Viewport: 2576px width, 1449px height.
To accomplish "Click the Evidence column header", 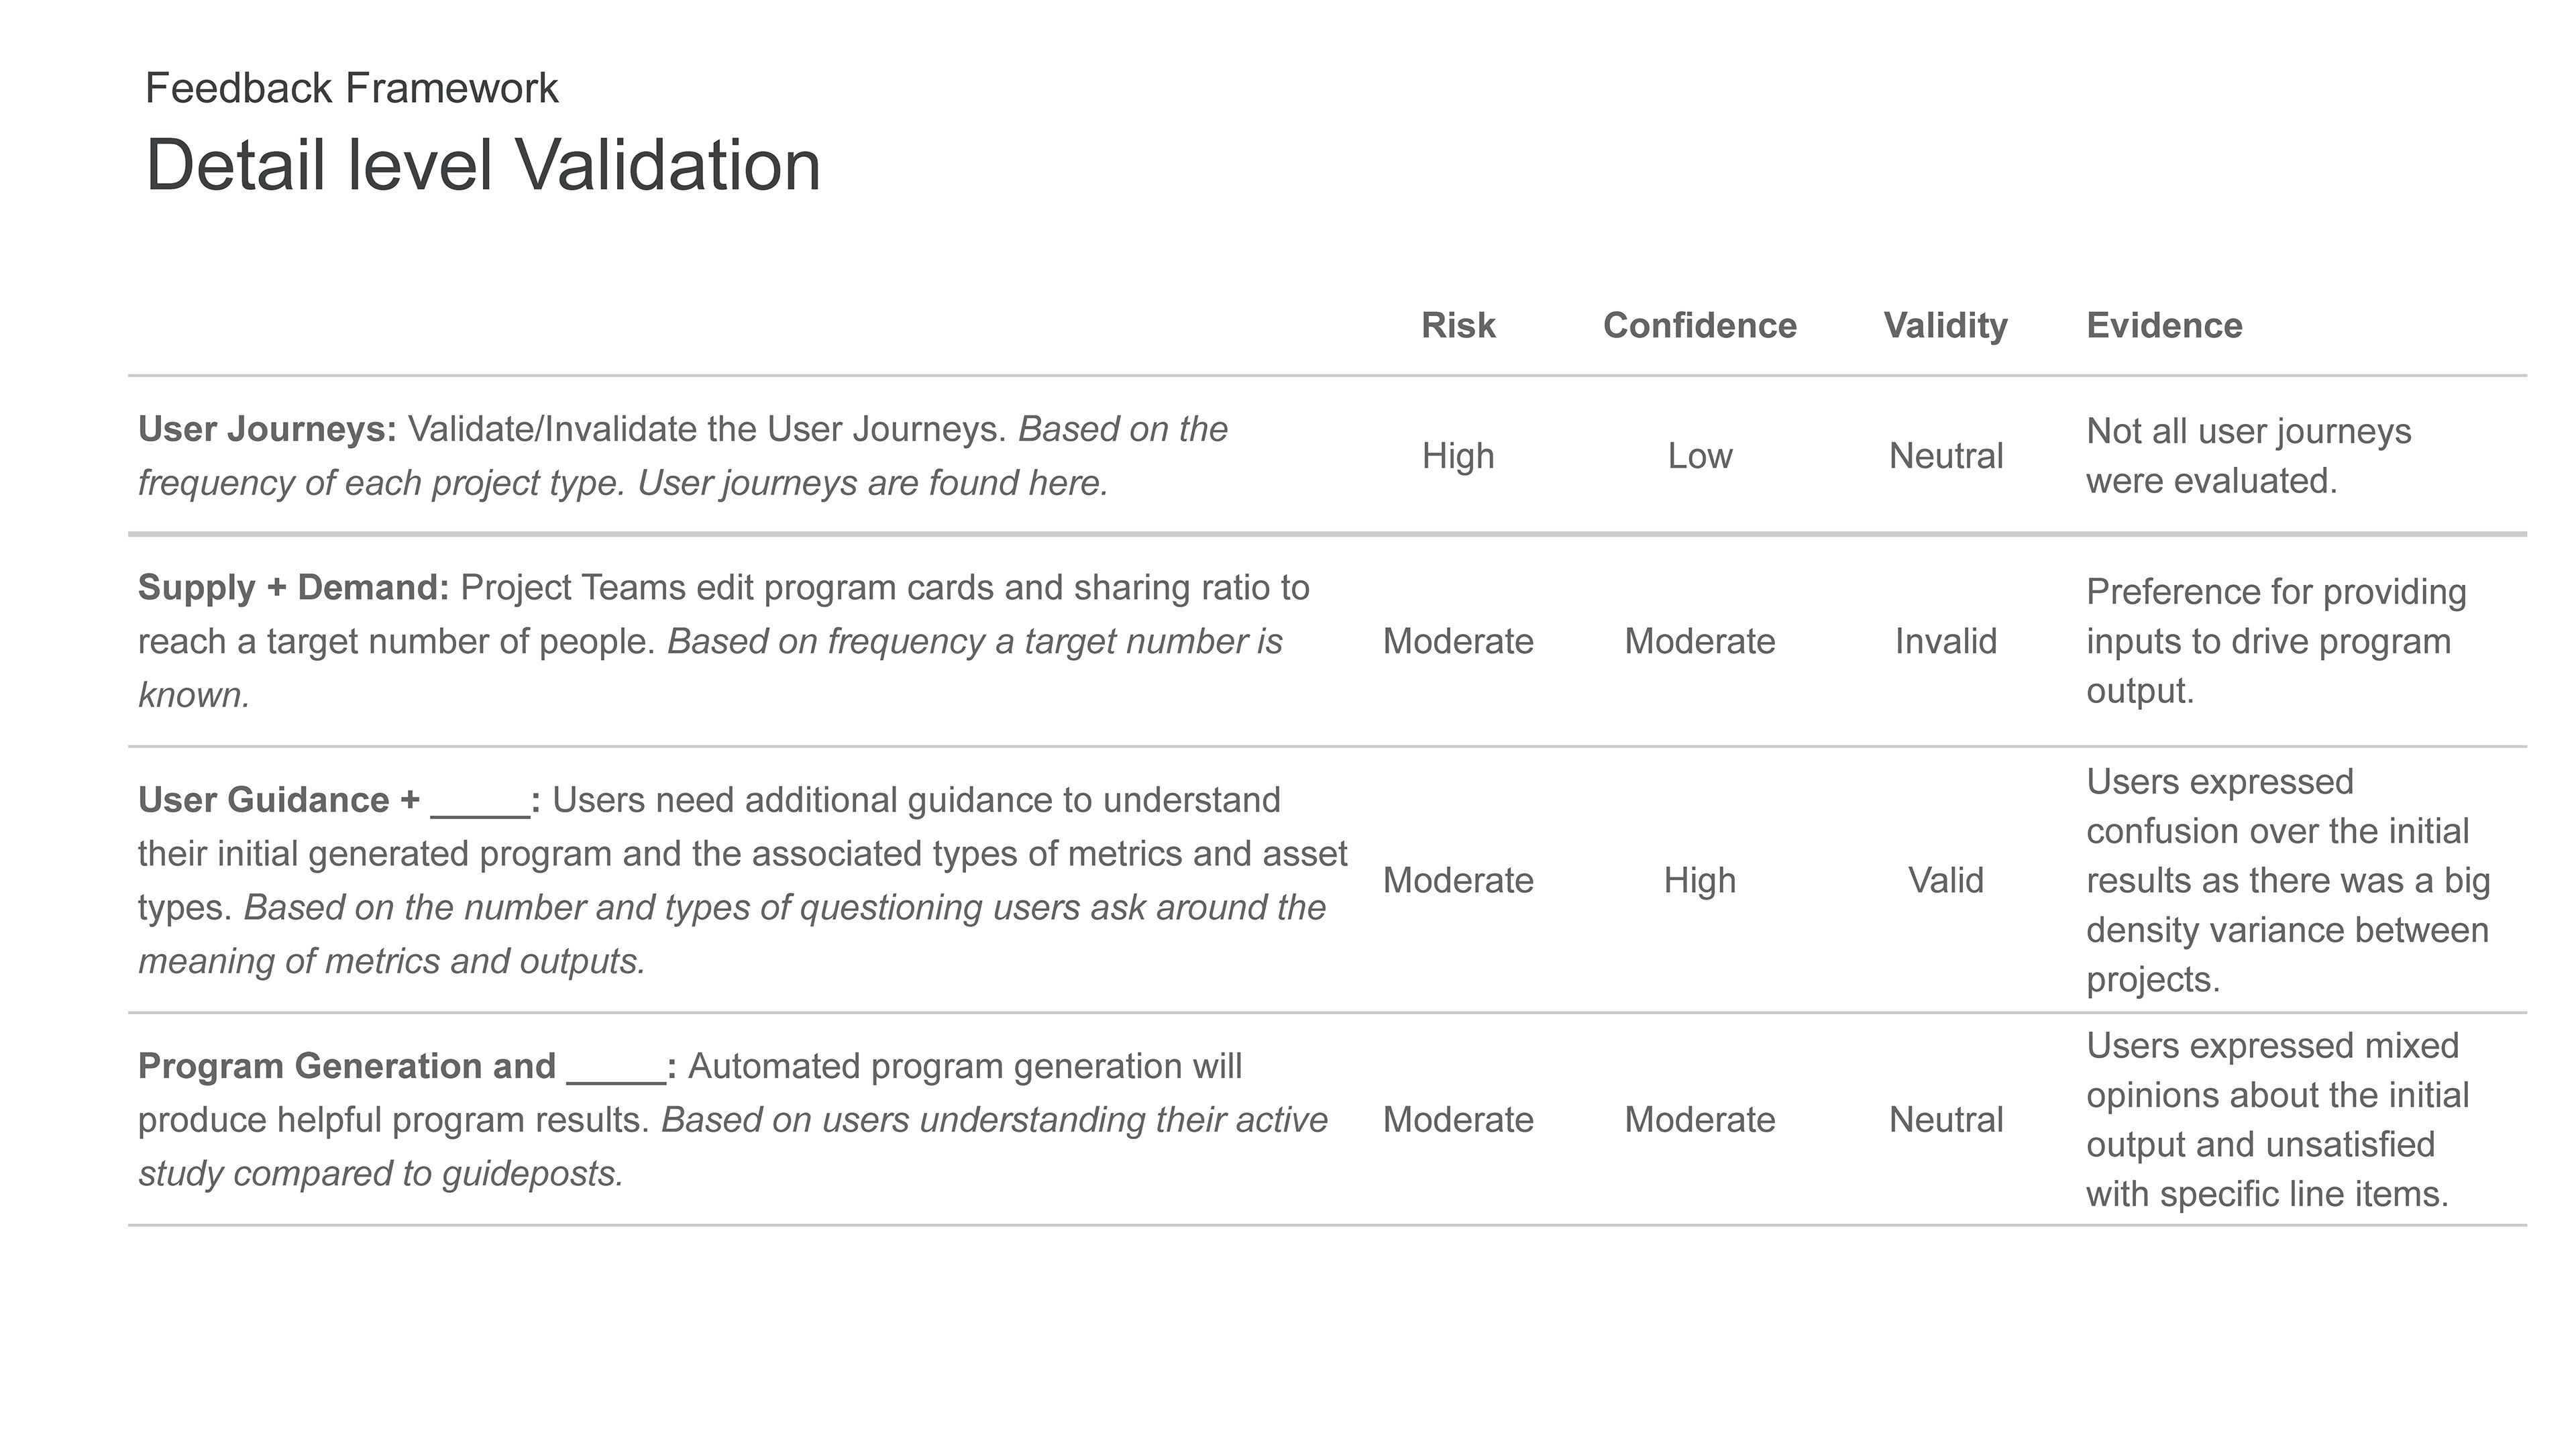I will 2164,325.
